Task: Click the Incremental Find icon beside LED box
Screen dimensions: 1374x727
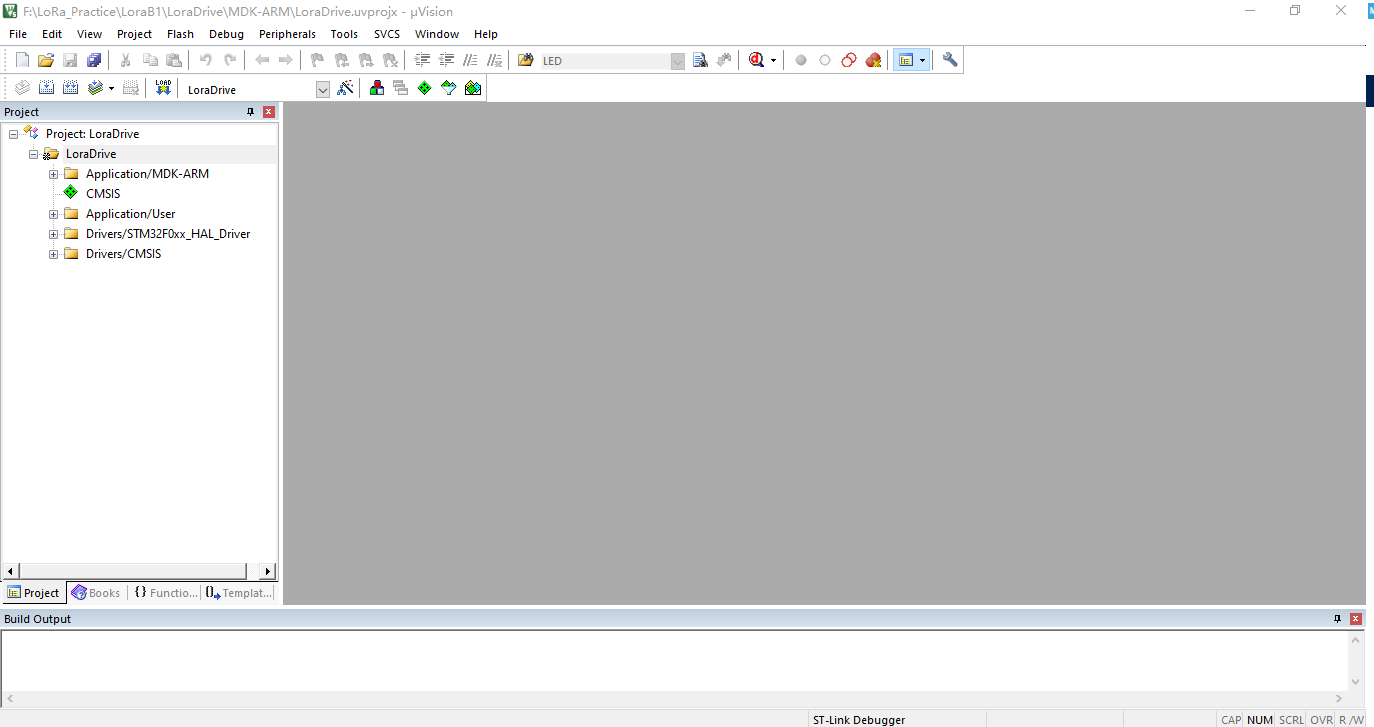Action: coord(725,60)
